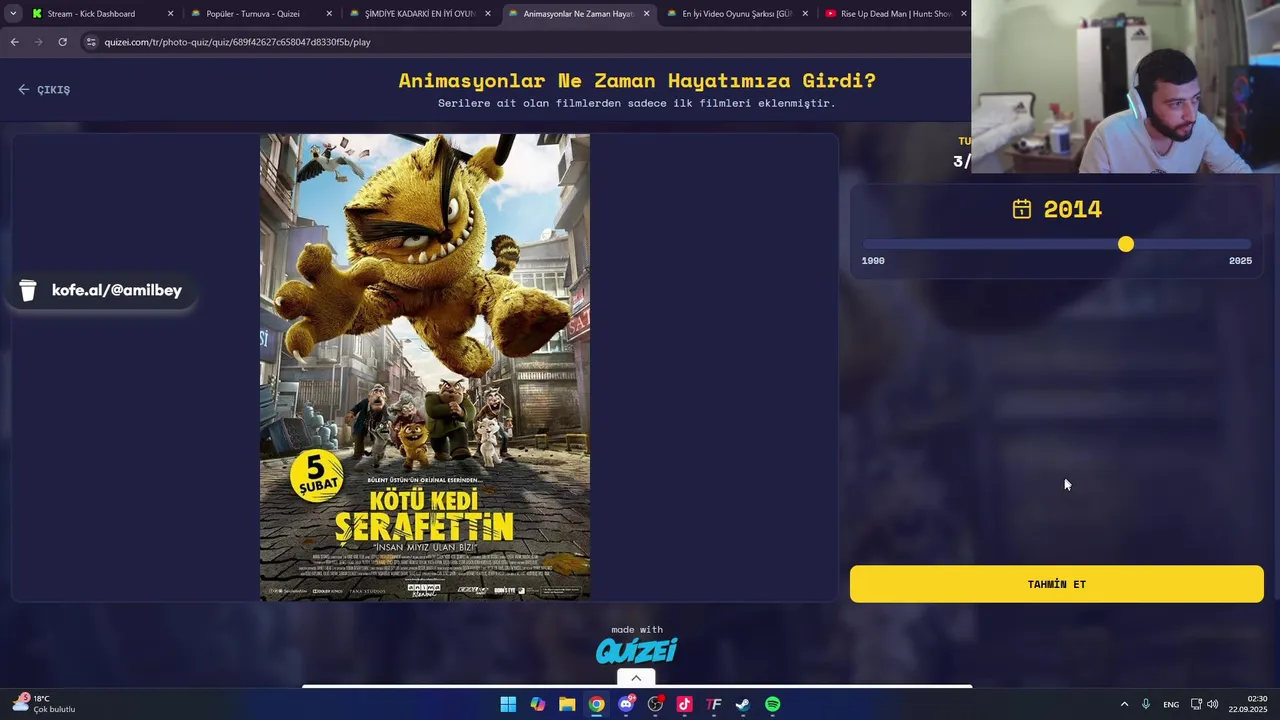Click the network icon in system tray
Screen dimensions: 1280x720
pos(1196,704)
